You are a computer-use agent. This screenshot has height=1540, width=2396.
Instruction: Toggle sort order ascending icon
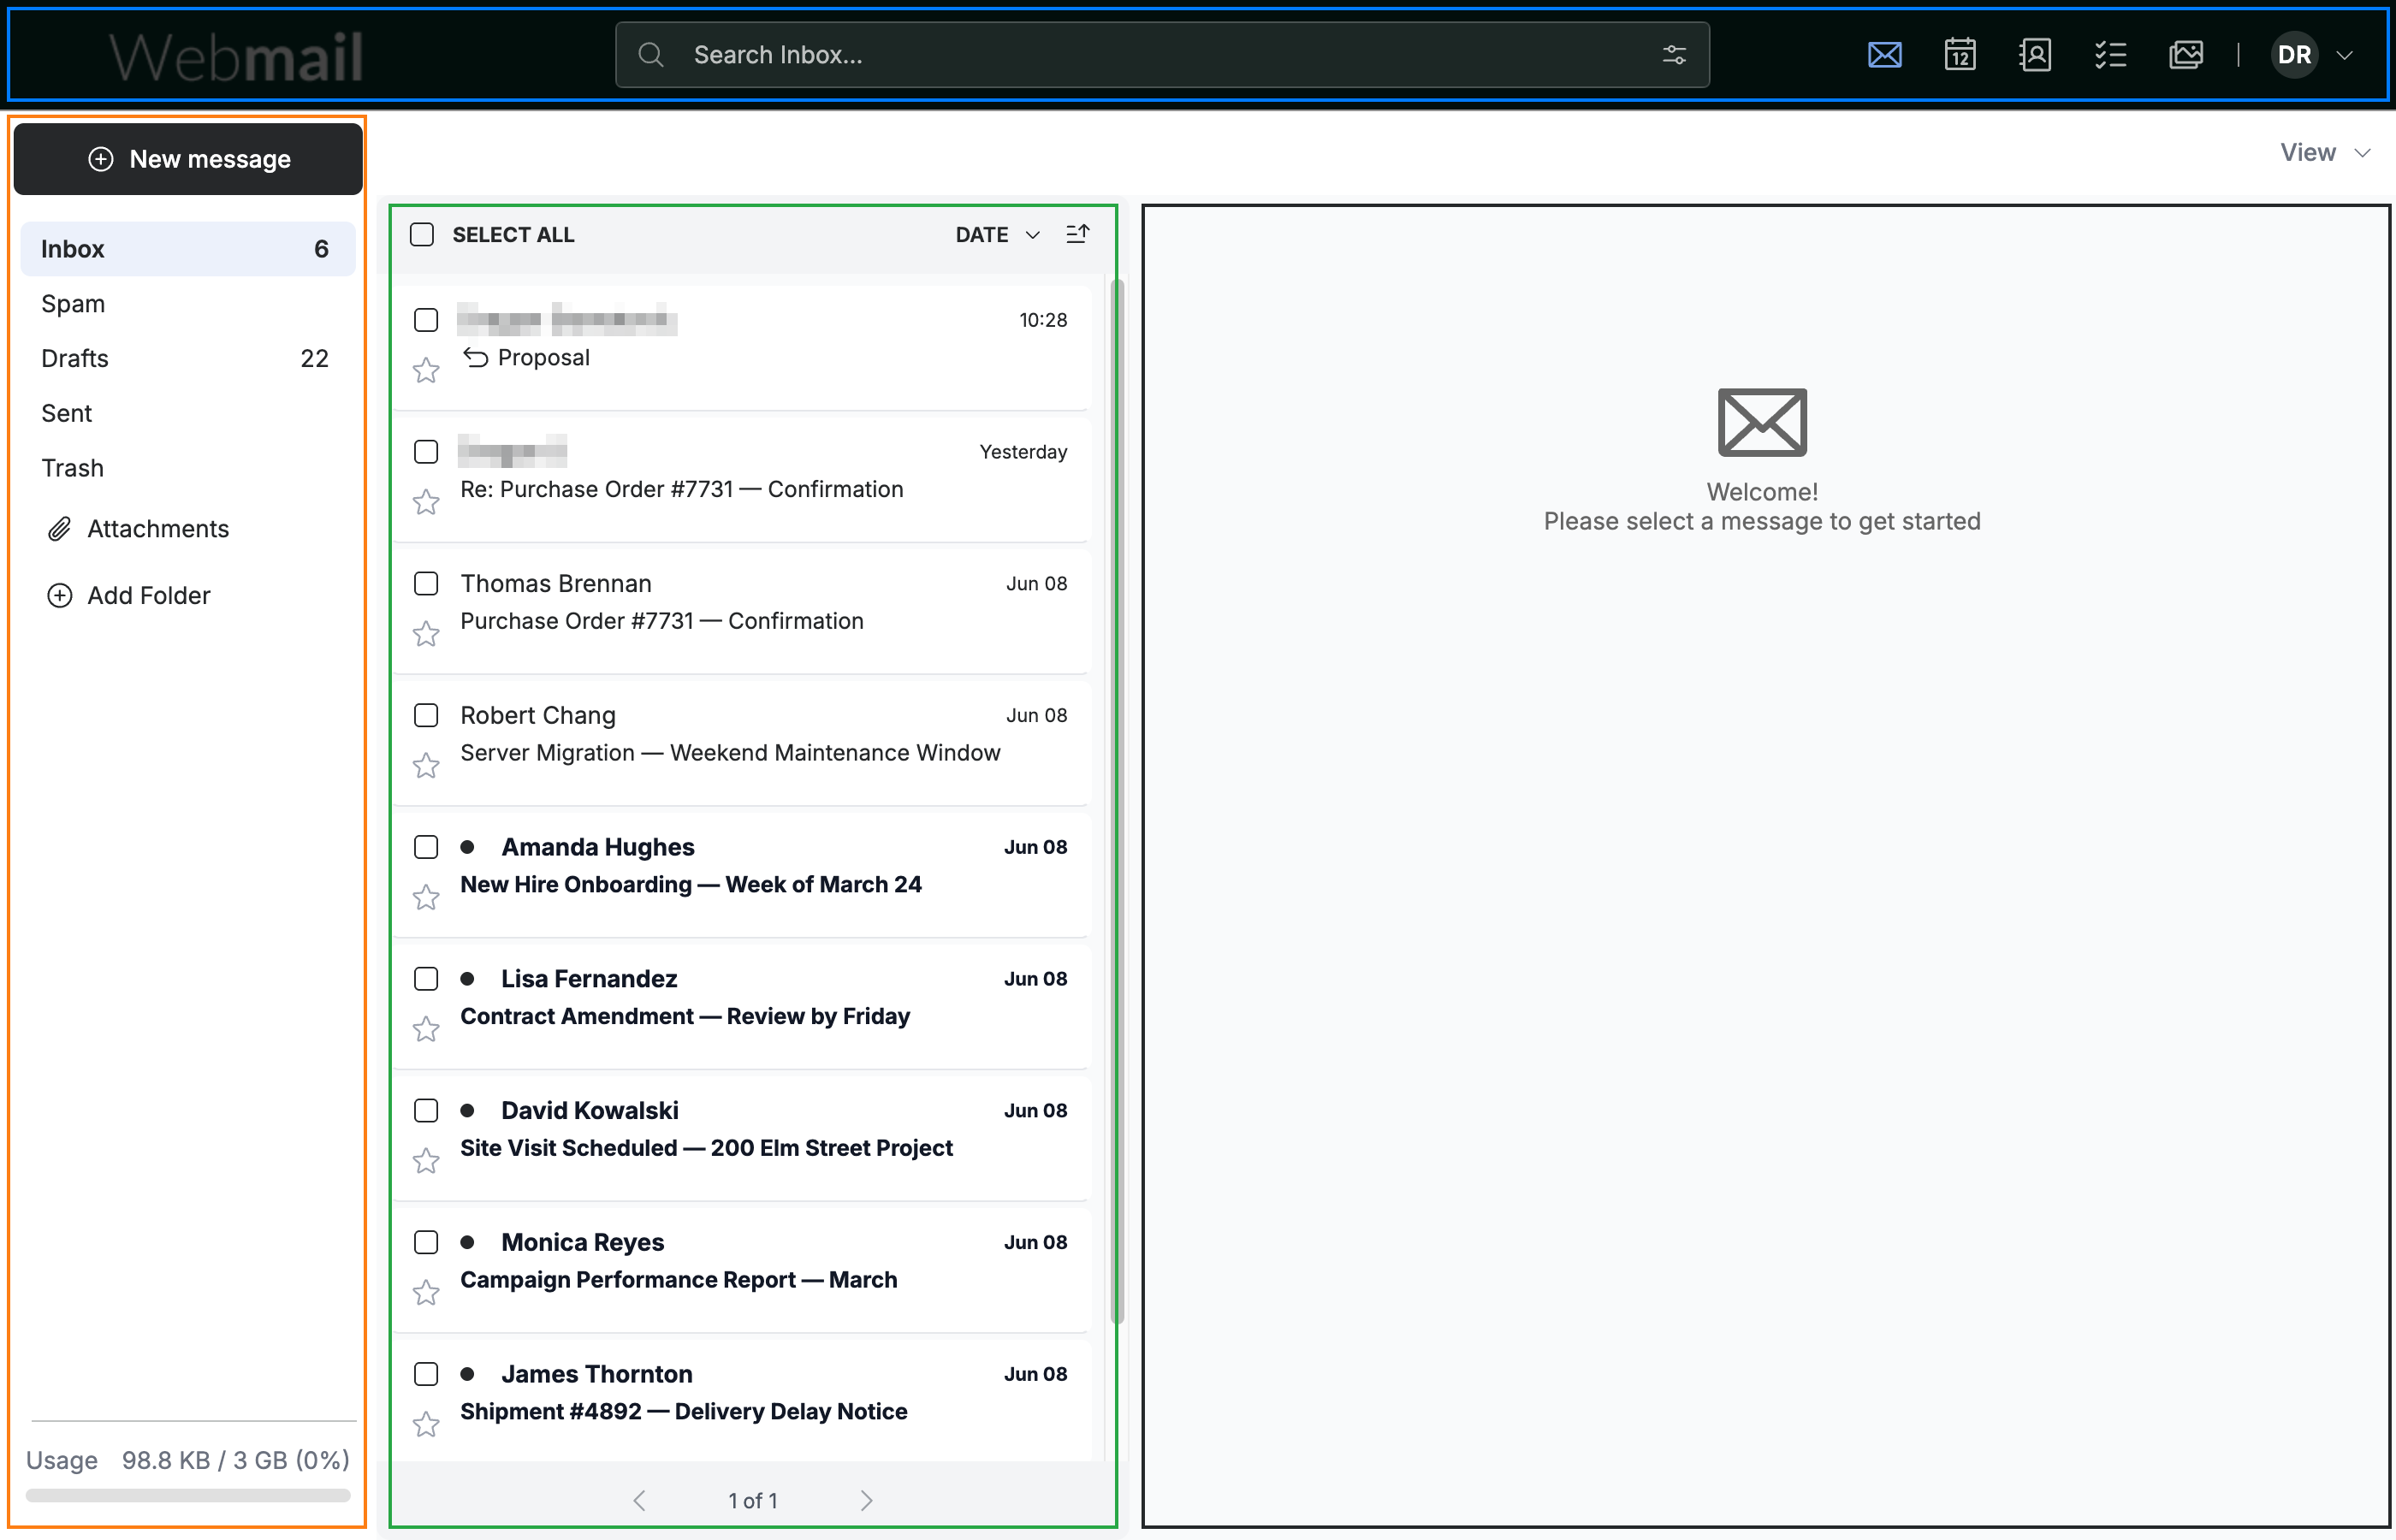[1077, 234]
